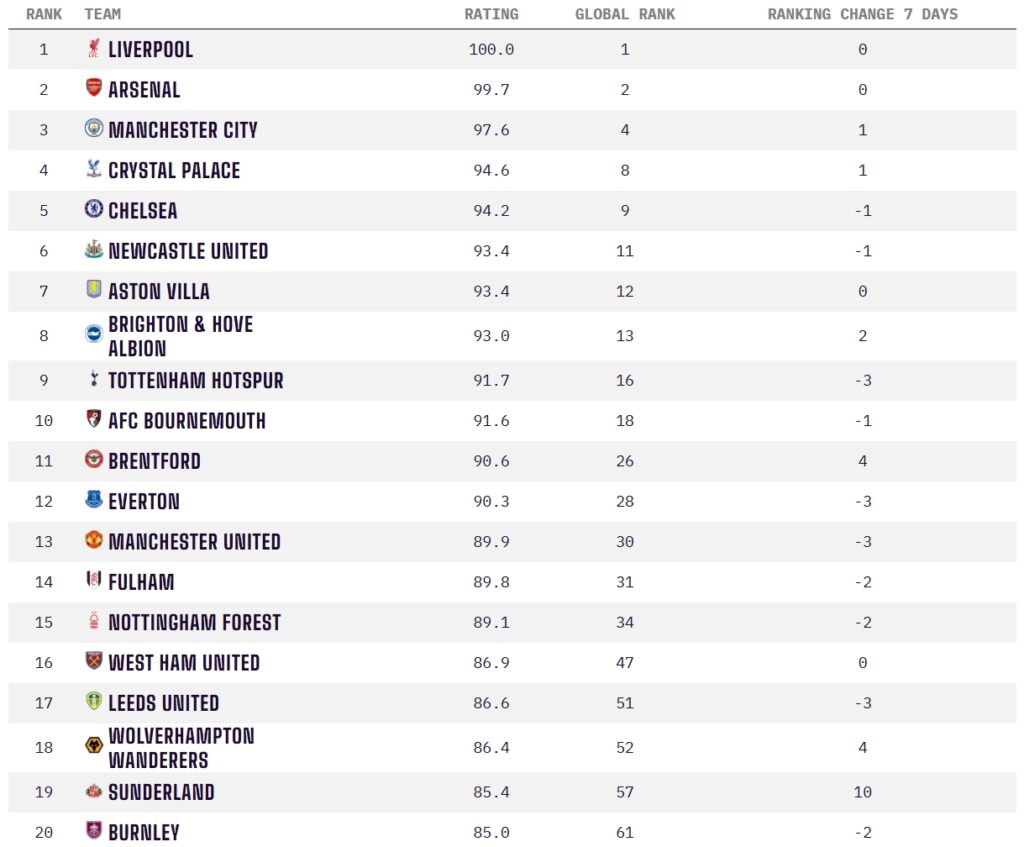Viewport: 1024px width, 847px height.
Task: Click the Burnley club crest icon
Action: (x=94, y=830)
